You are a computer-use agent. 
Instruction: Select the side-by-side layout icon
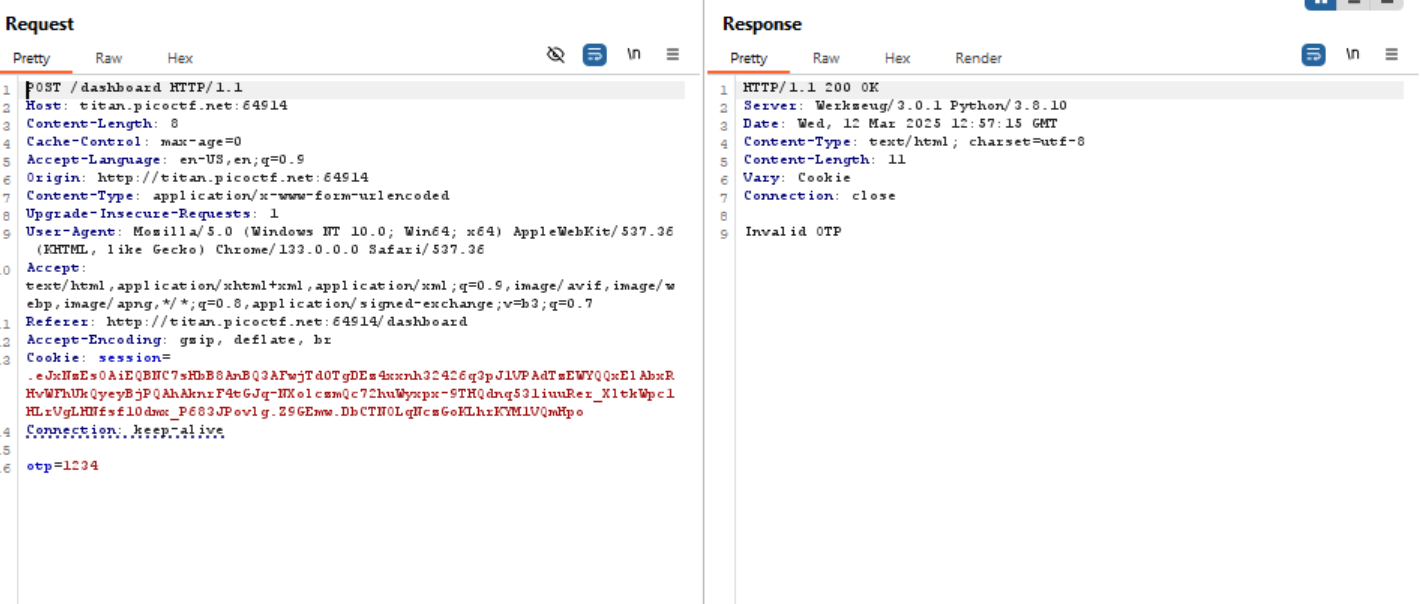[x=1320, y=3]
